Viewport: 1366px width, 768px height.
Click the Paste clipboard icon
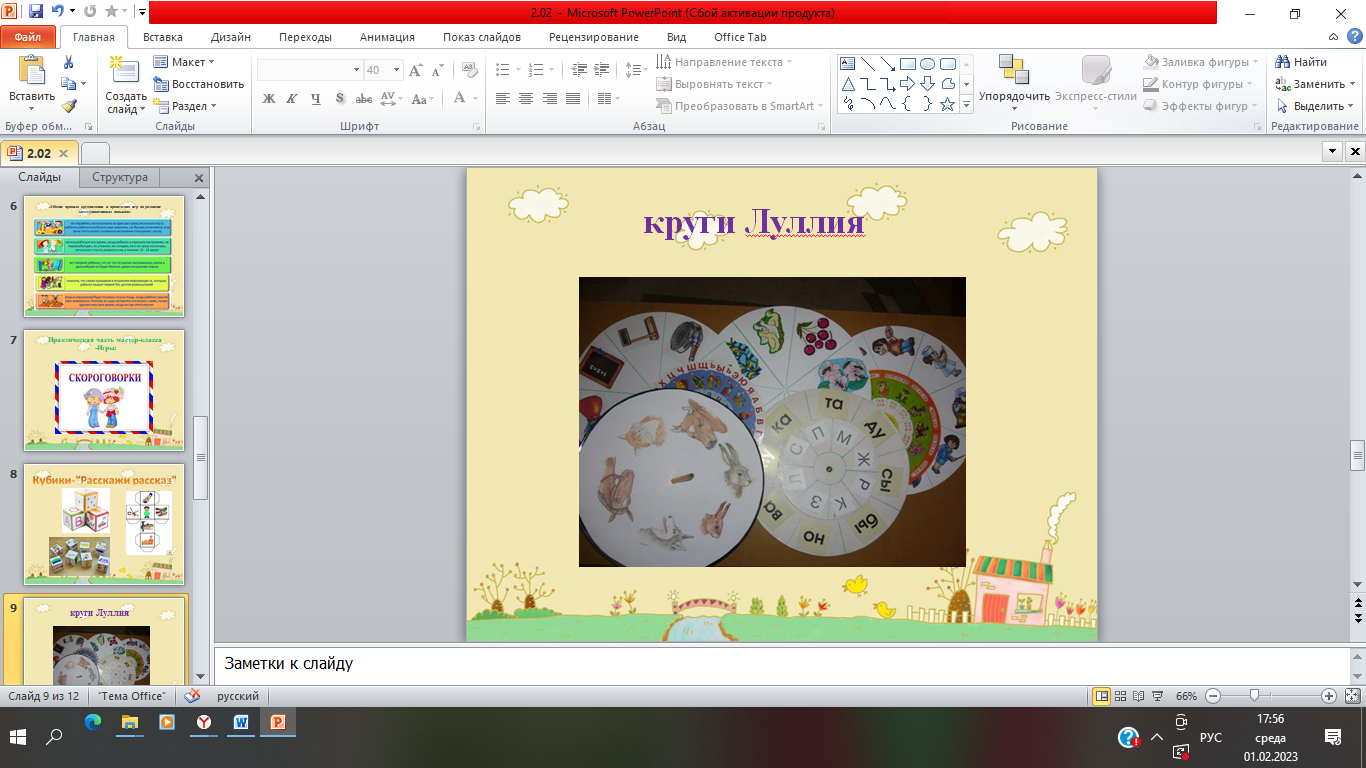coord(32,71)
